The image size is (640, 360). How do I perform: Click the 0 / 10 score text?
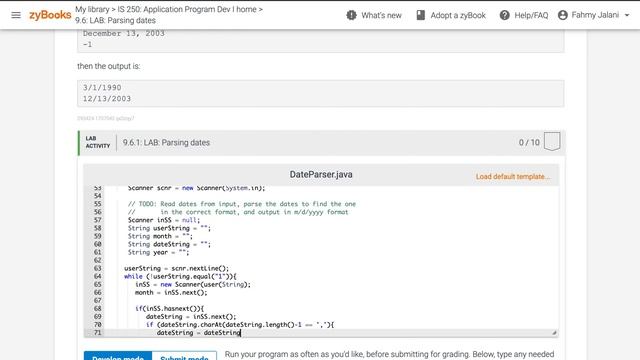click(x=529, y=142)
